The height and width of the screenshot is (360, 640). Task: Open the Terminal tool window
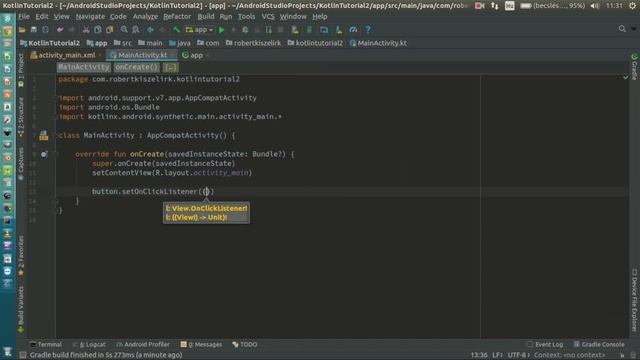pos(46,344)
